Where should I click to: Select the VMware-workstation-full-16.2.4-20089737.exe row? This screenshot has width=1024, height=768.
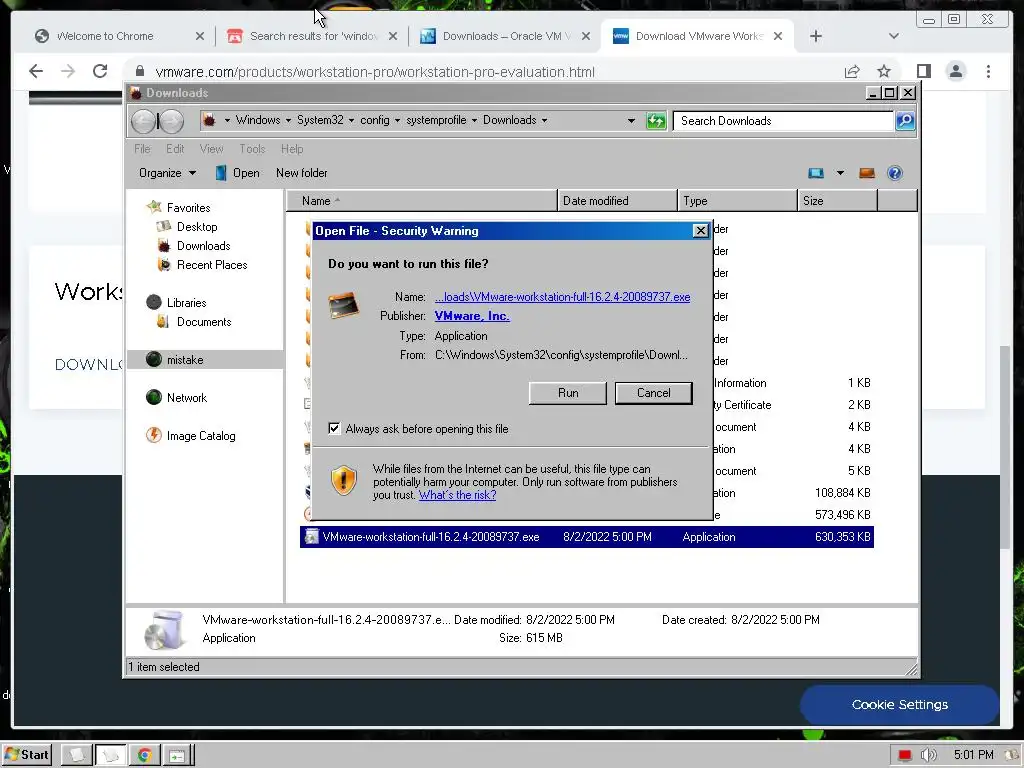coord(586,537)
